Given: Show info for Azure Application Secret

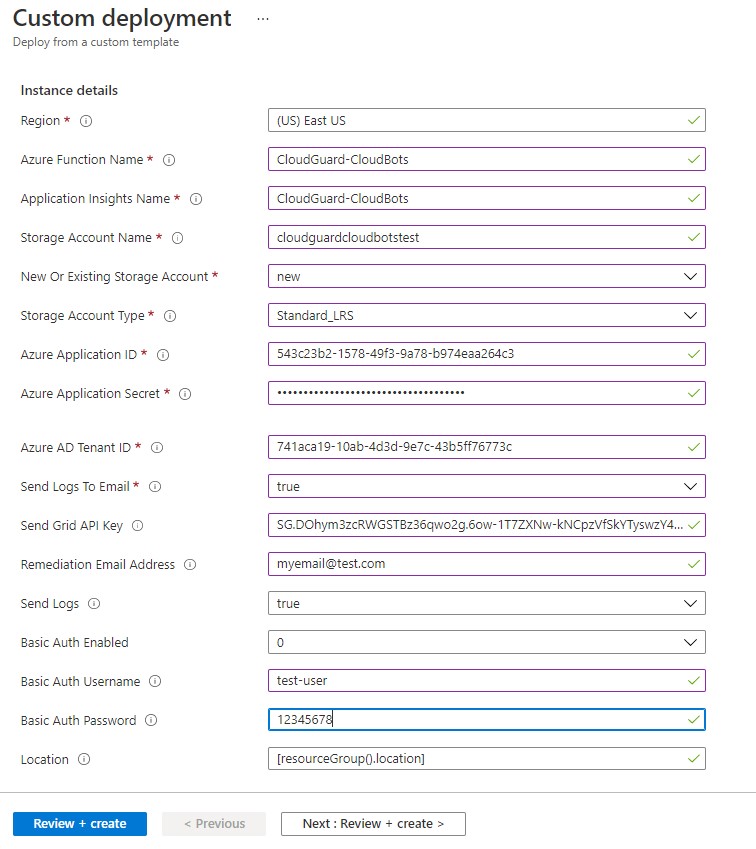Looking at the screenshot, I should (185, 394).
